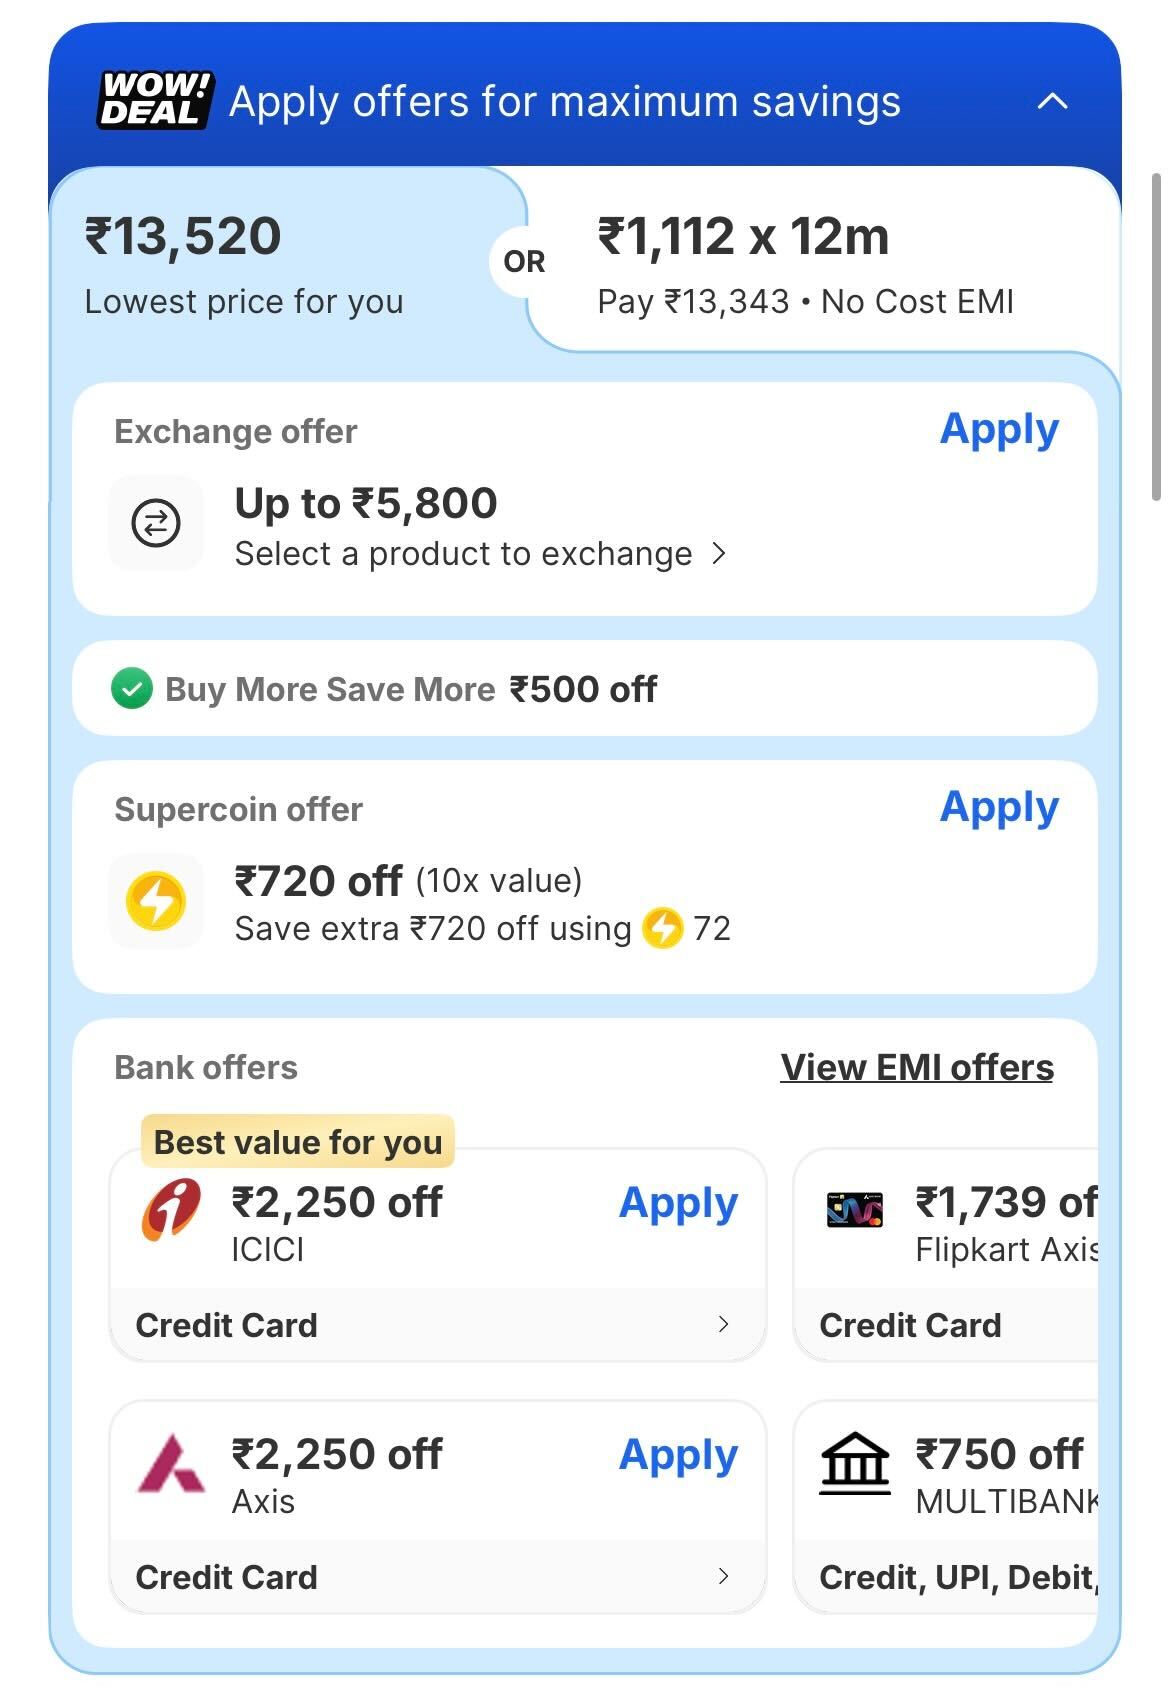This screenshot has width=1170, height=1701.
Task: Click the MULTIBANK building icon
Action: [x=854, y=1463]
